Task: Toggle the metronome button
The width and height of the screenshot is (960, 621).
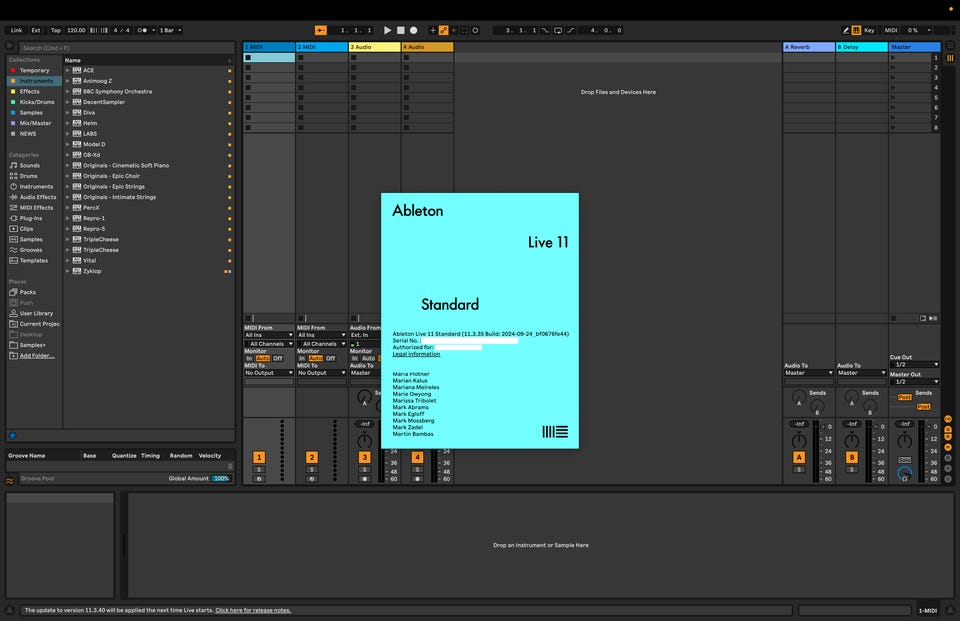Action: 146,31
